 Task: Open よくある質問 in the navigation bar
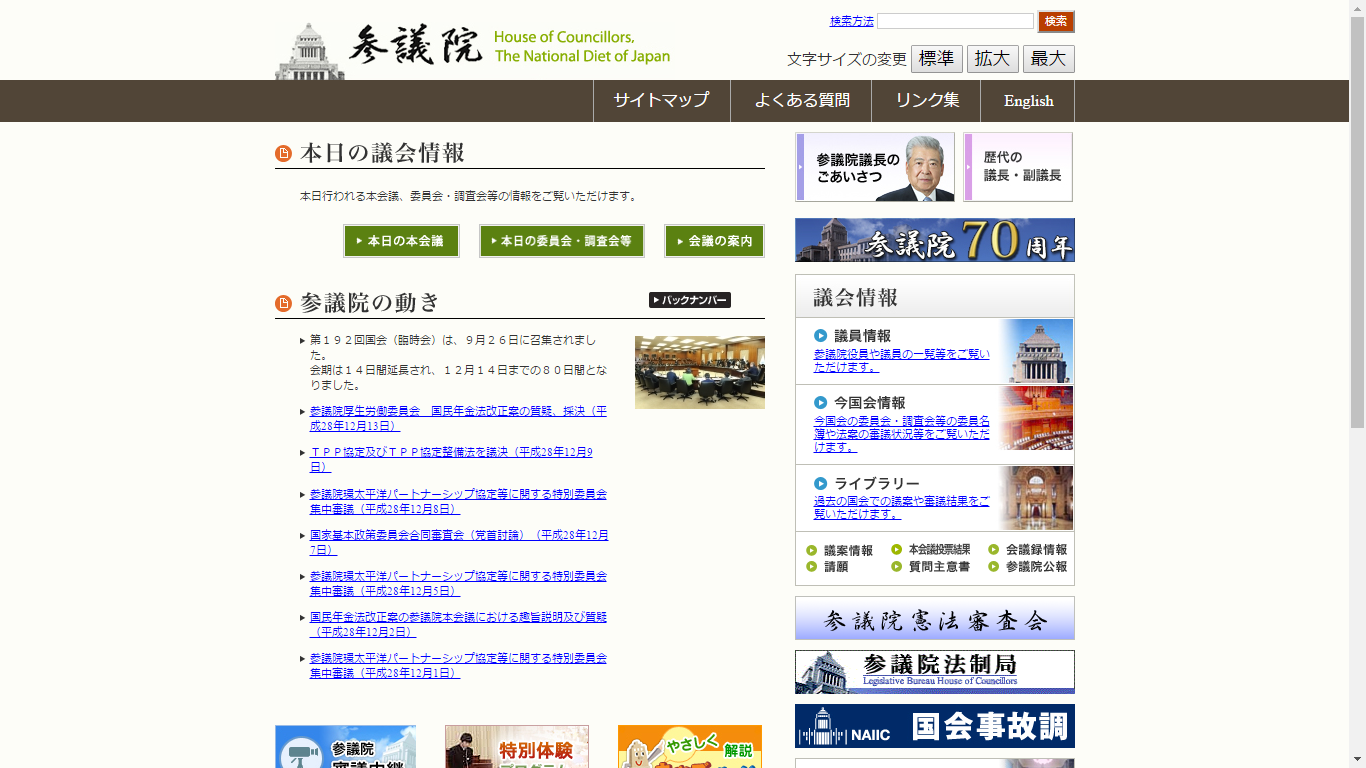801,100
